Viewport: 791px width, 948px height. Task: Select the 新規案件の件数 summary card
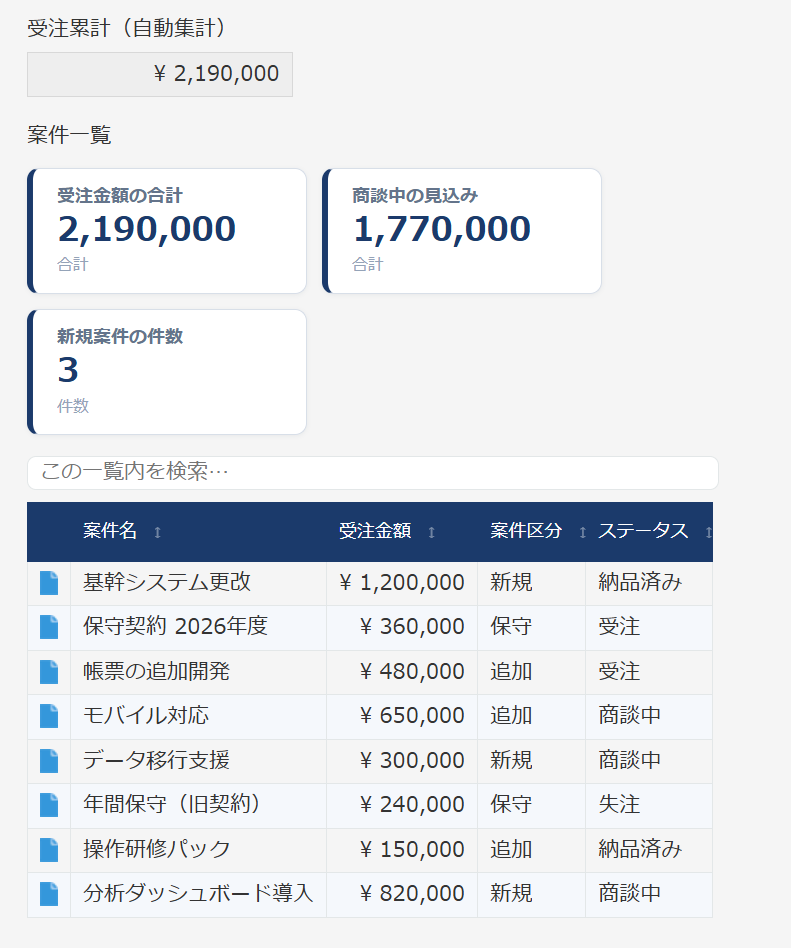pos(167,372)
